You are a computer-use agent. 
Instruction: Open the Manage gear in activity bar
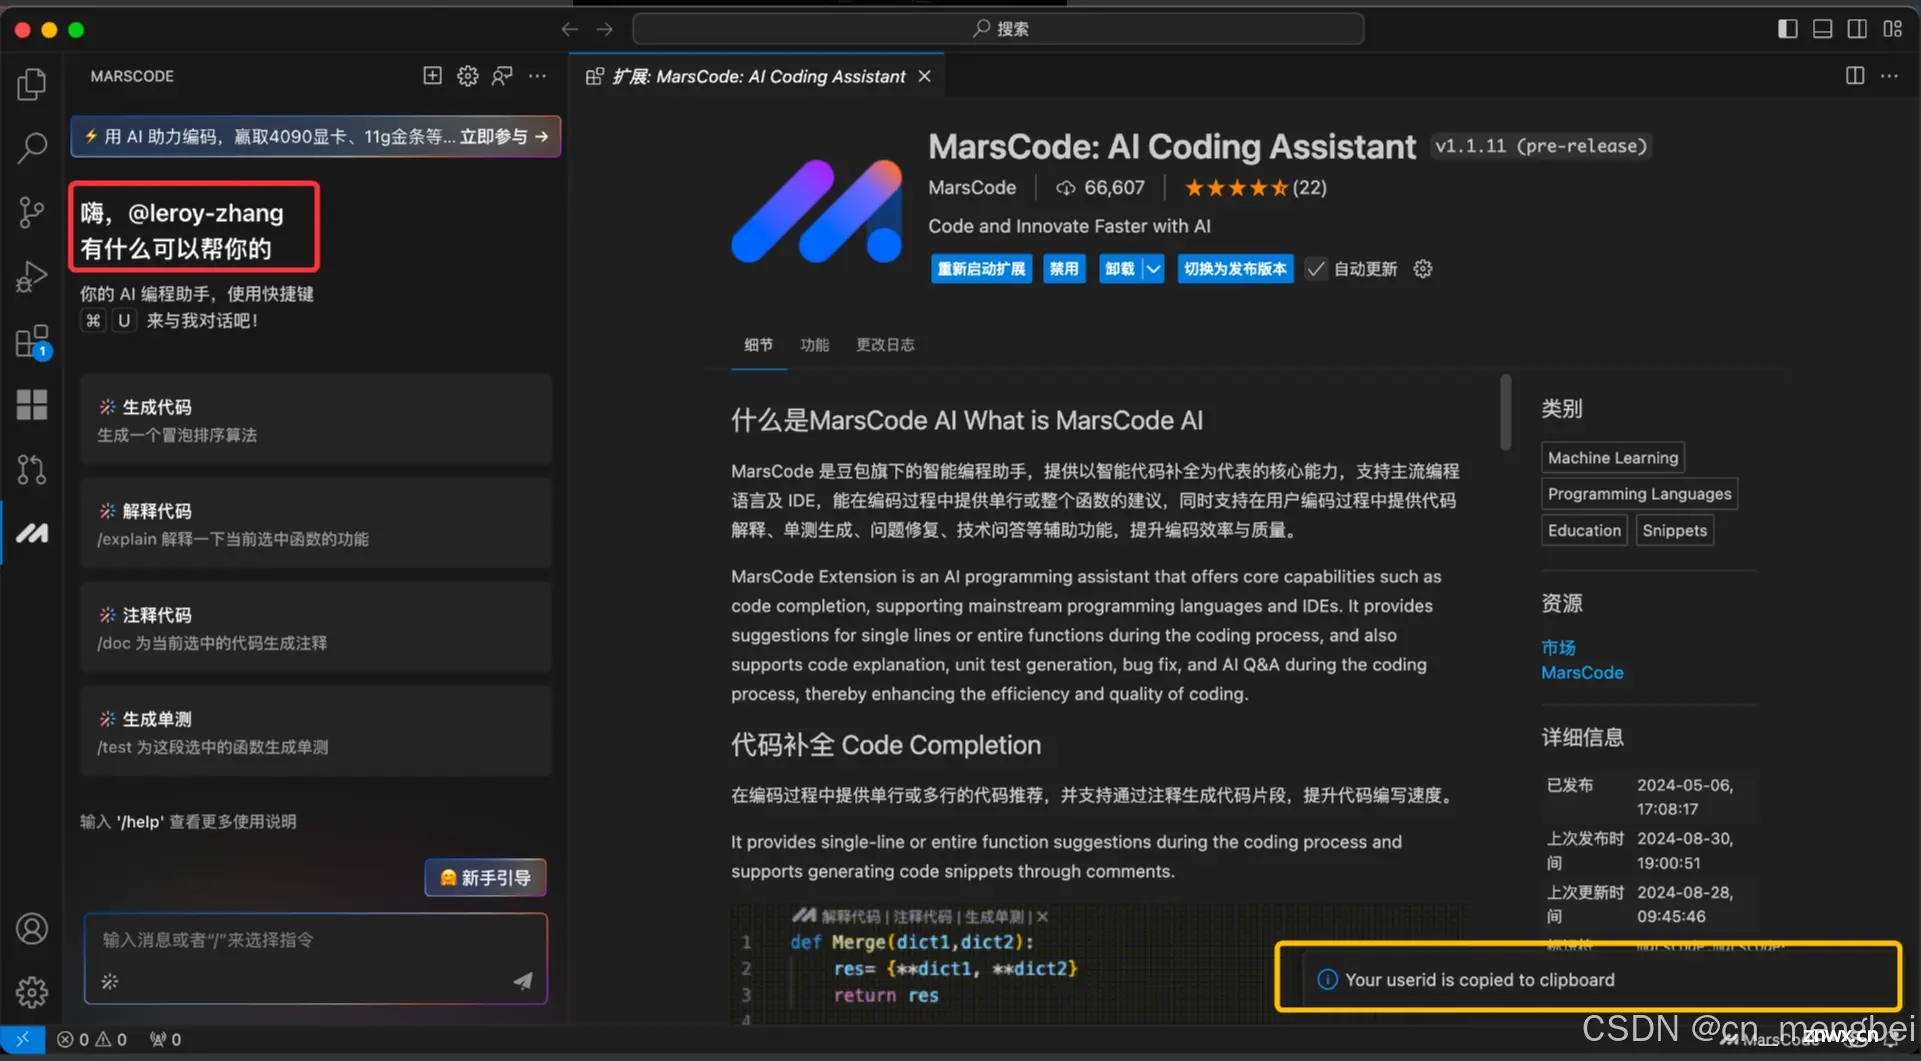pyautogui.click(x=32, y=992)
